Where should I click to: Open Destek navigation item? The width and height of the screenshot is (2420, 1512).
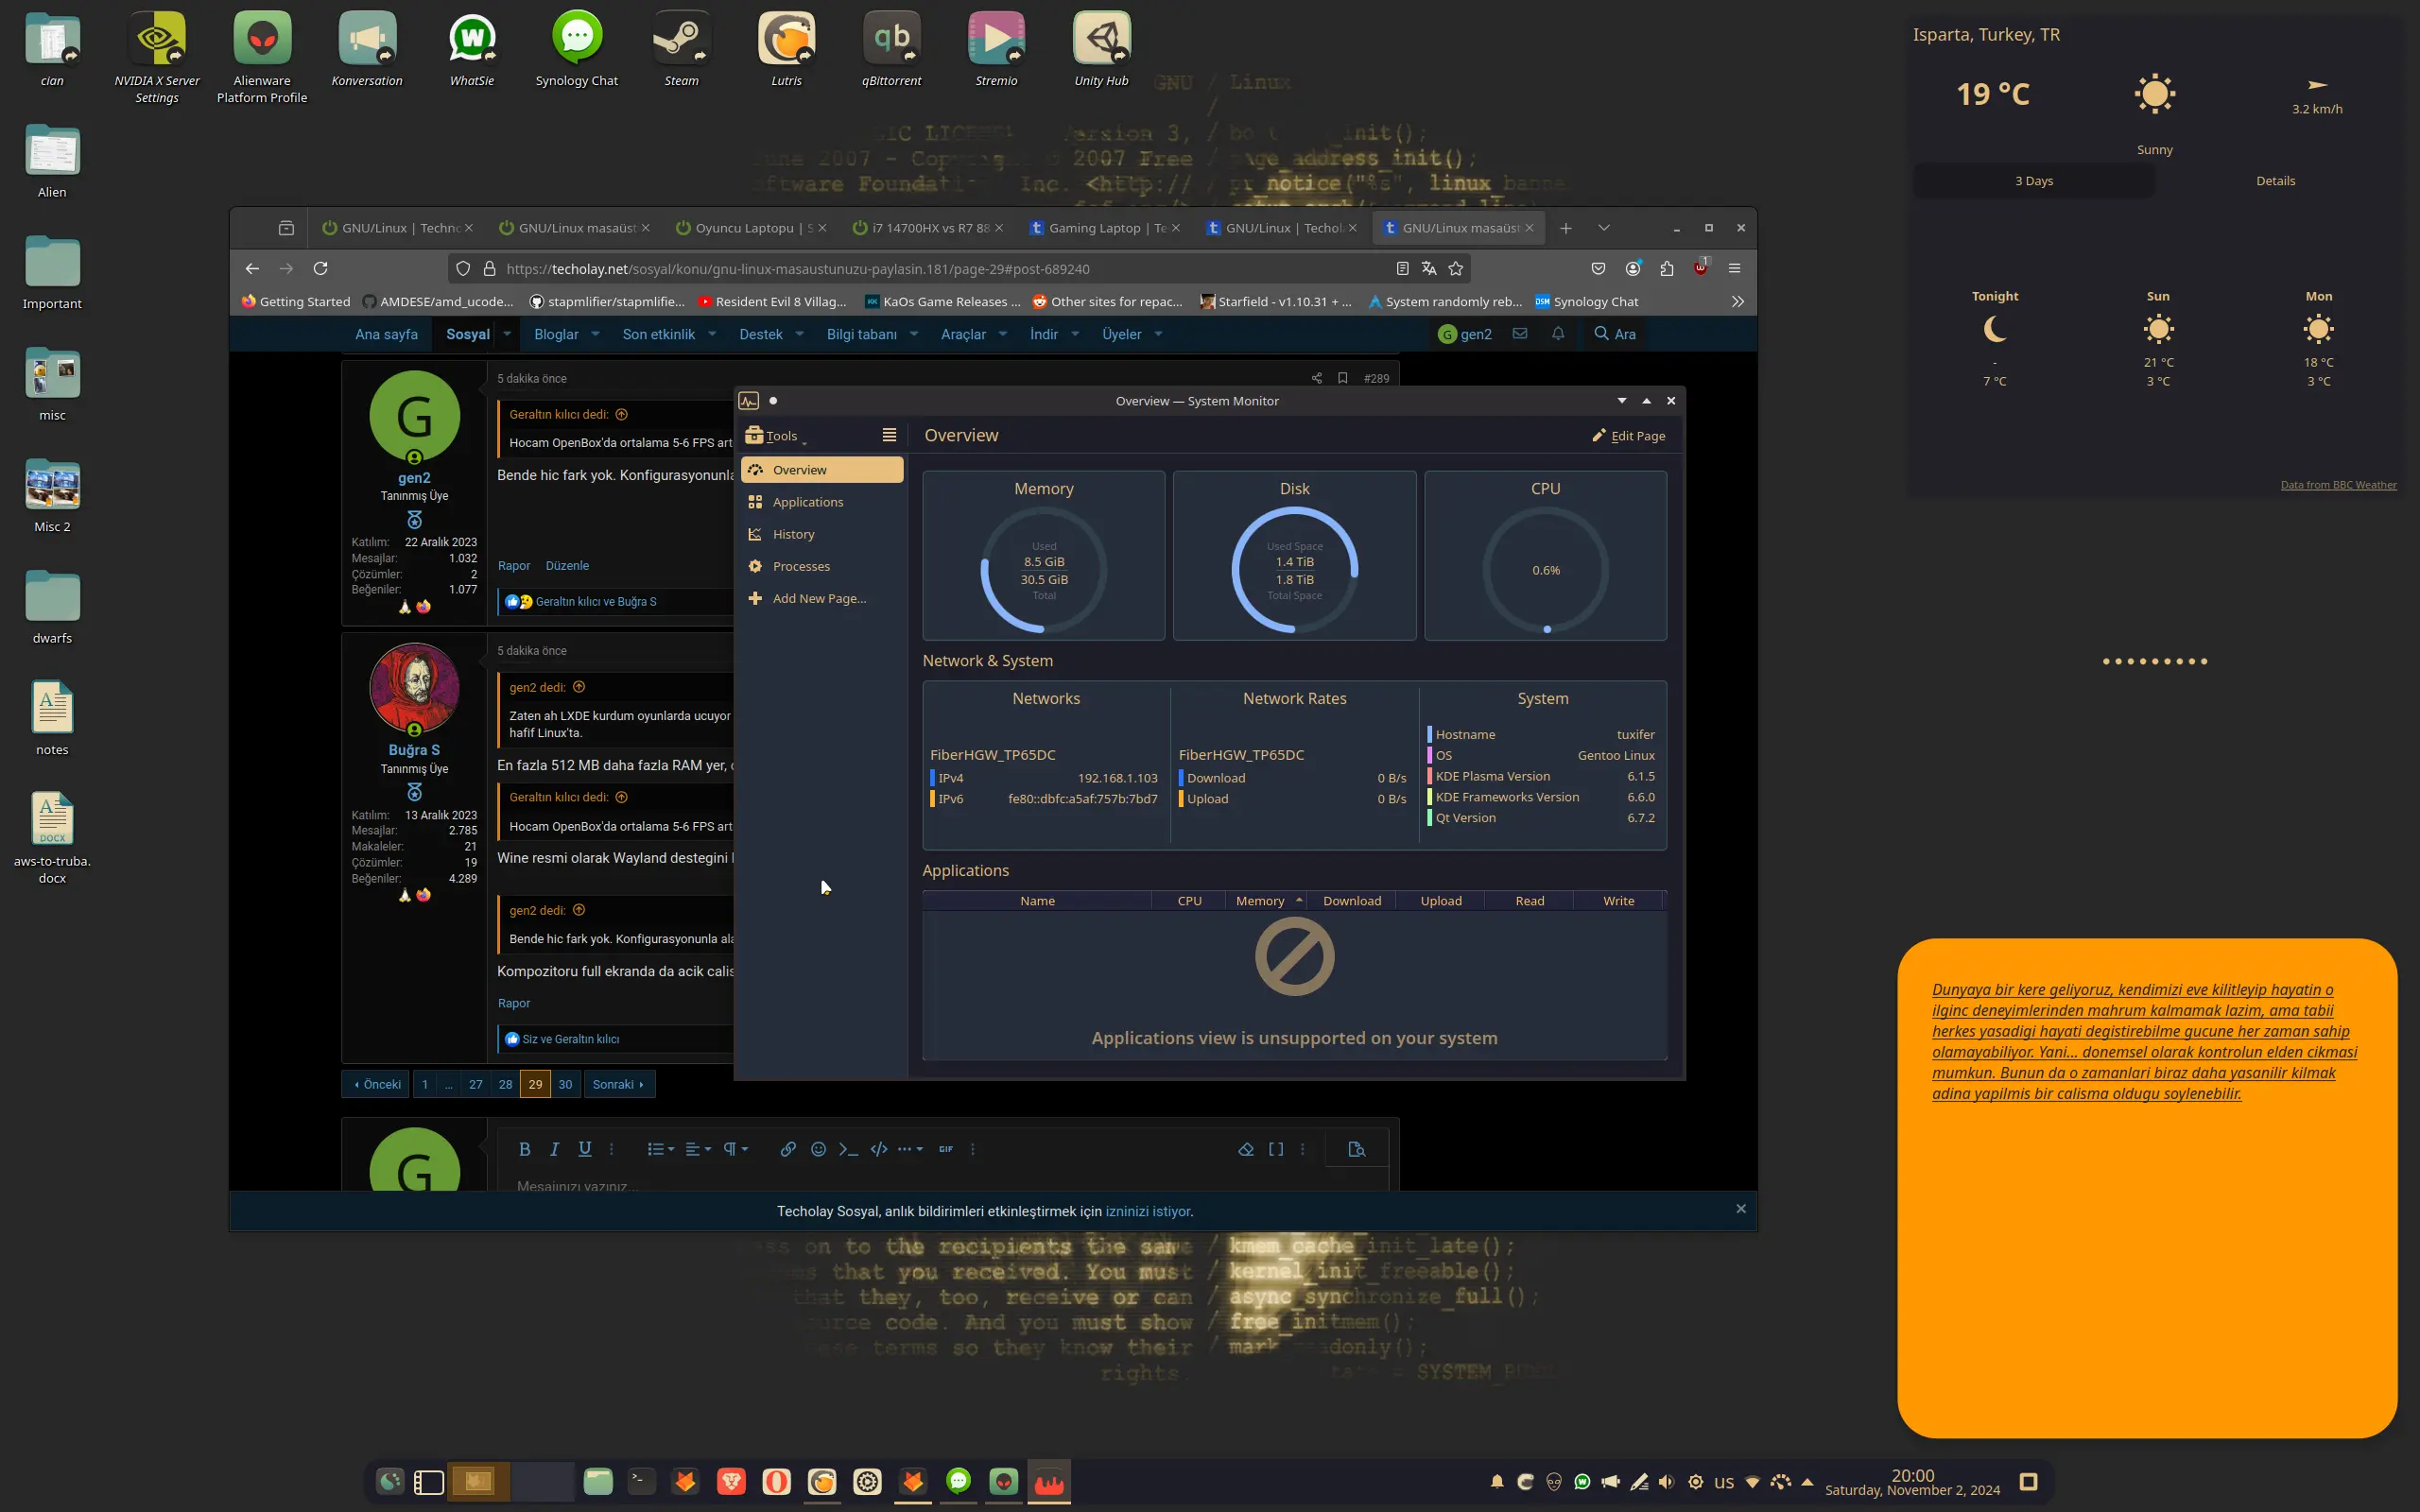click(x=760, y=334)
